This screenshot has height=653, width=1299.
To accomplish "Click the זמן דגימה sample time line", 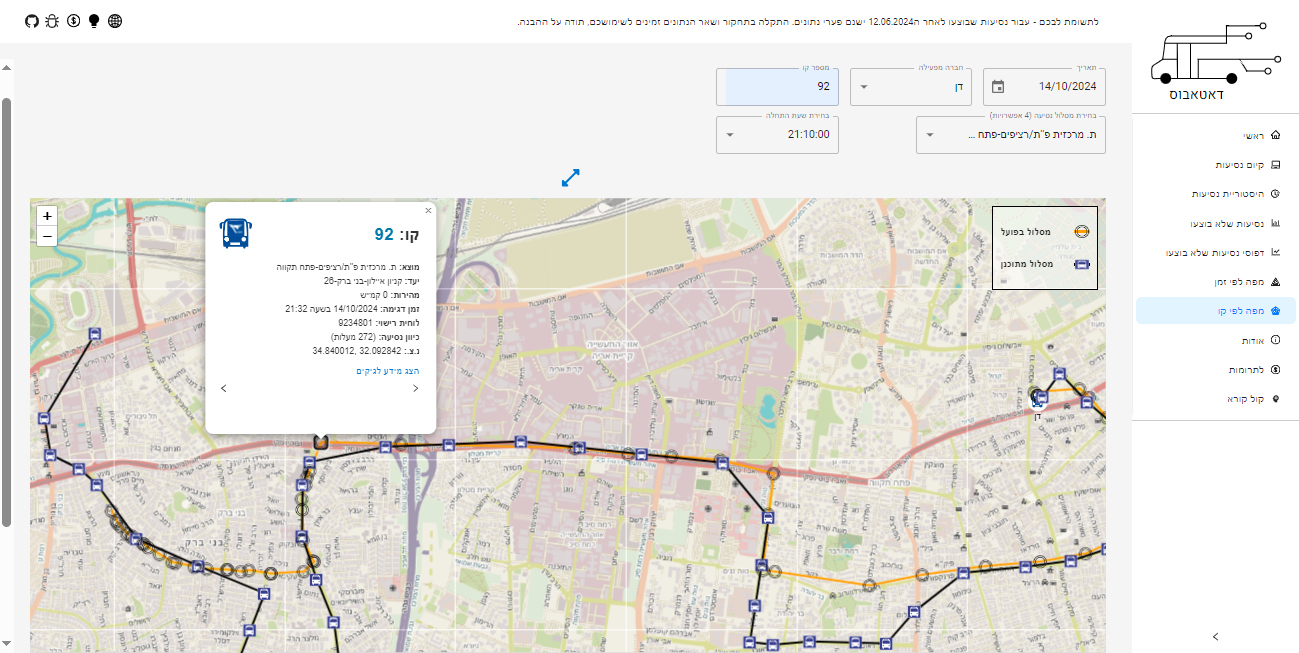I will [x=352, y=309].
